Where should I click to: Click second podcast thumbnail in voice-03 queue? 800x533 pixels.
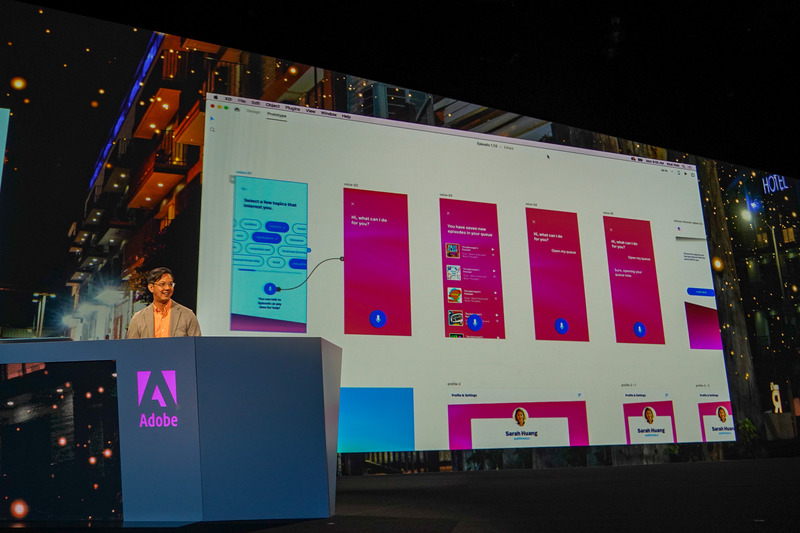(454, 273)
